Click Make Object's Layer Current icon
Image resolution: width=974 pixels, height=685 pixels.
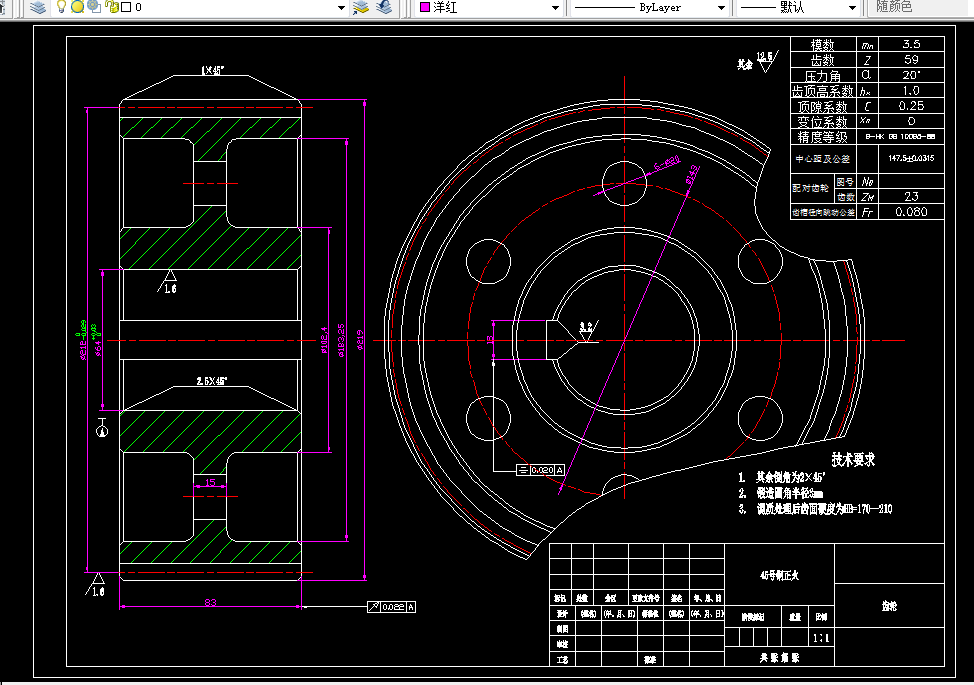pyautogui.click(x=361, y=7)
